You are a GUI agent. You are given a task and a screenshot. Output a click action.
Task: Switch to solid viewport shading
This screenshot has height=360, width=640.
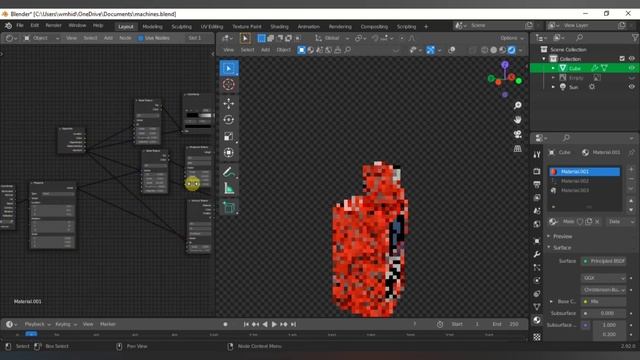tap(493, 50)
